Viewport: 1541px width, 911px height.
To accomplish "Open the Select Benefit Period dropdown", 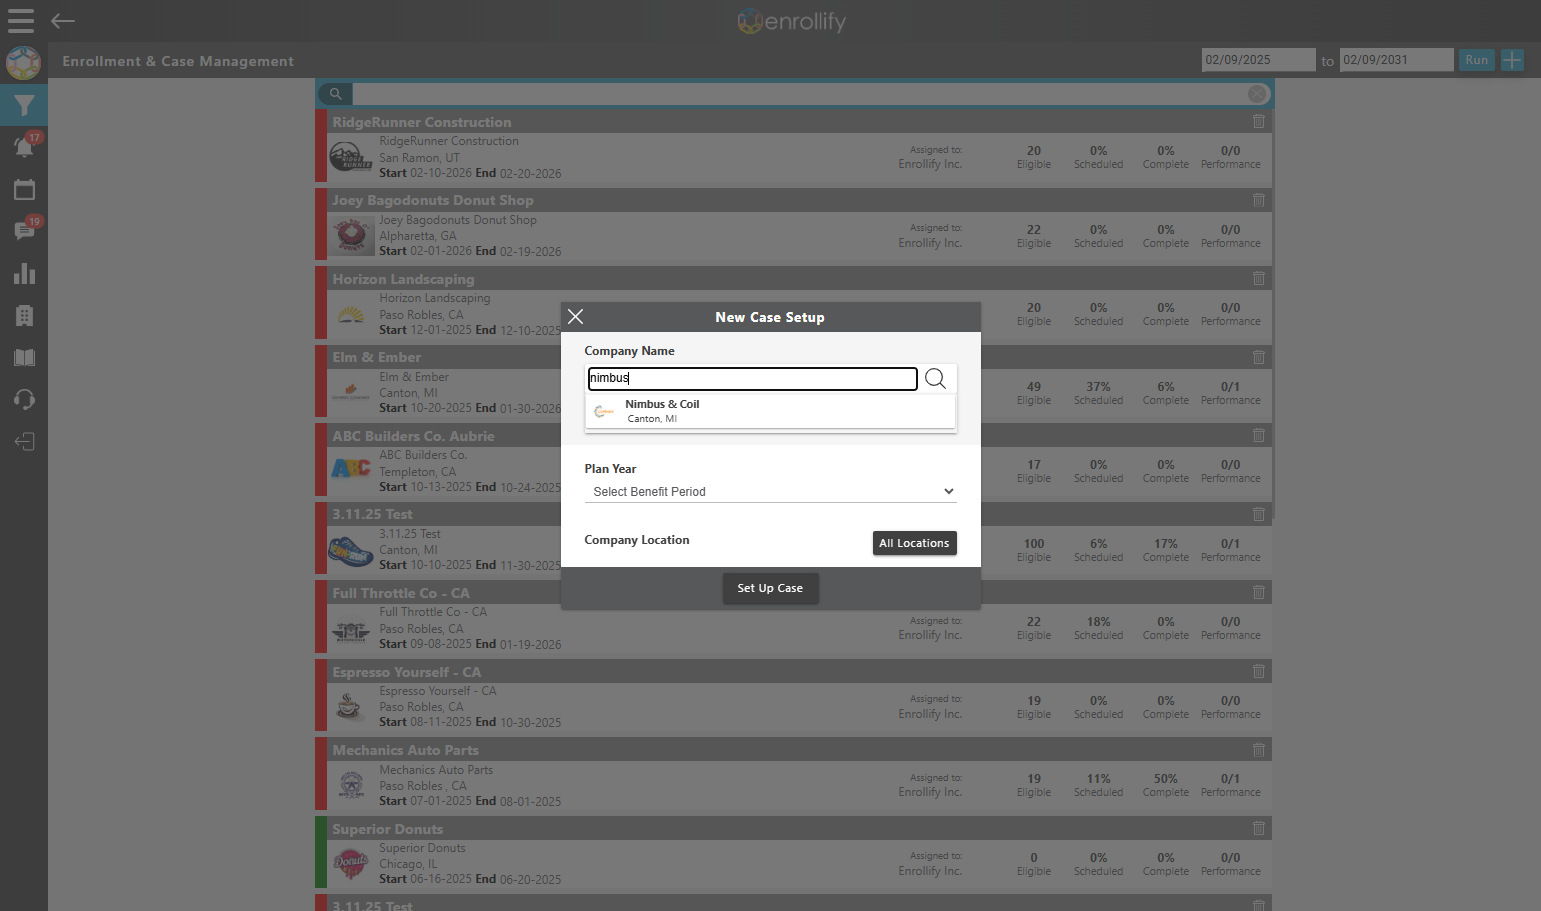I will (770, 492).
